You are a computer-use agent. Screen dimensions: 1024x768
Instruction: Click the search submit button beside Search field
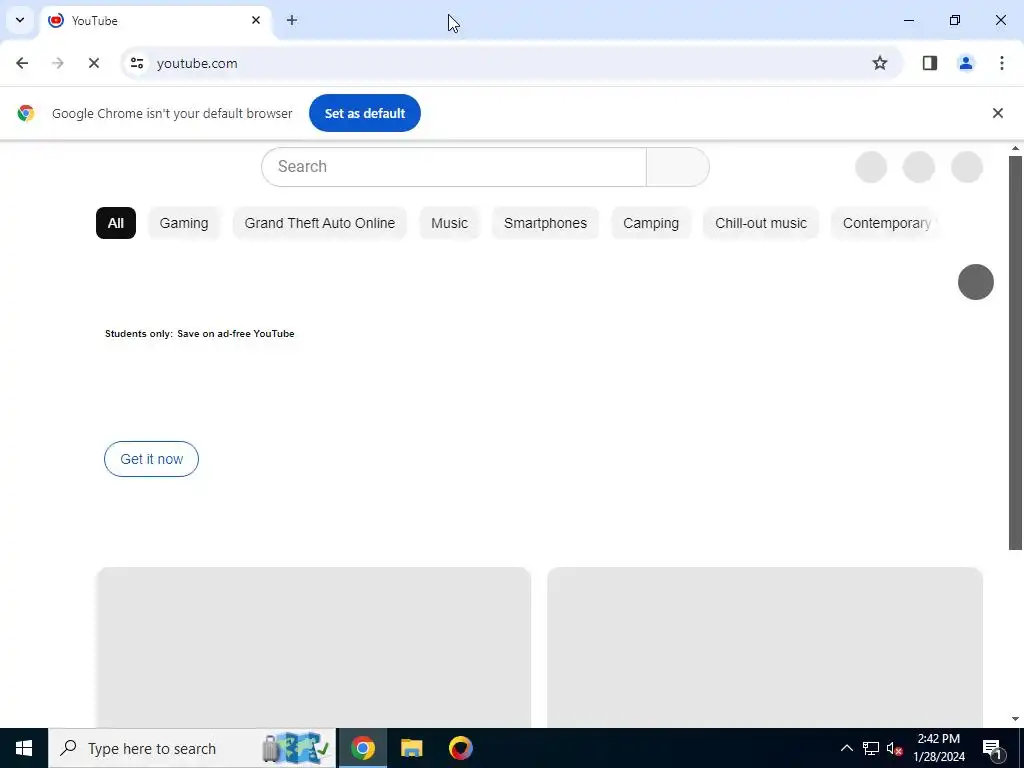point(677,167)
